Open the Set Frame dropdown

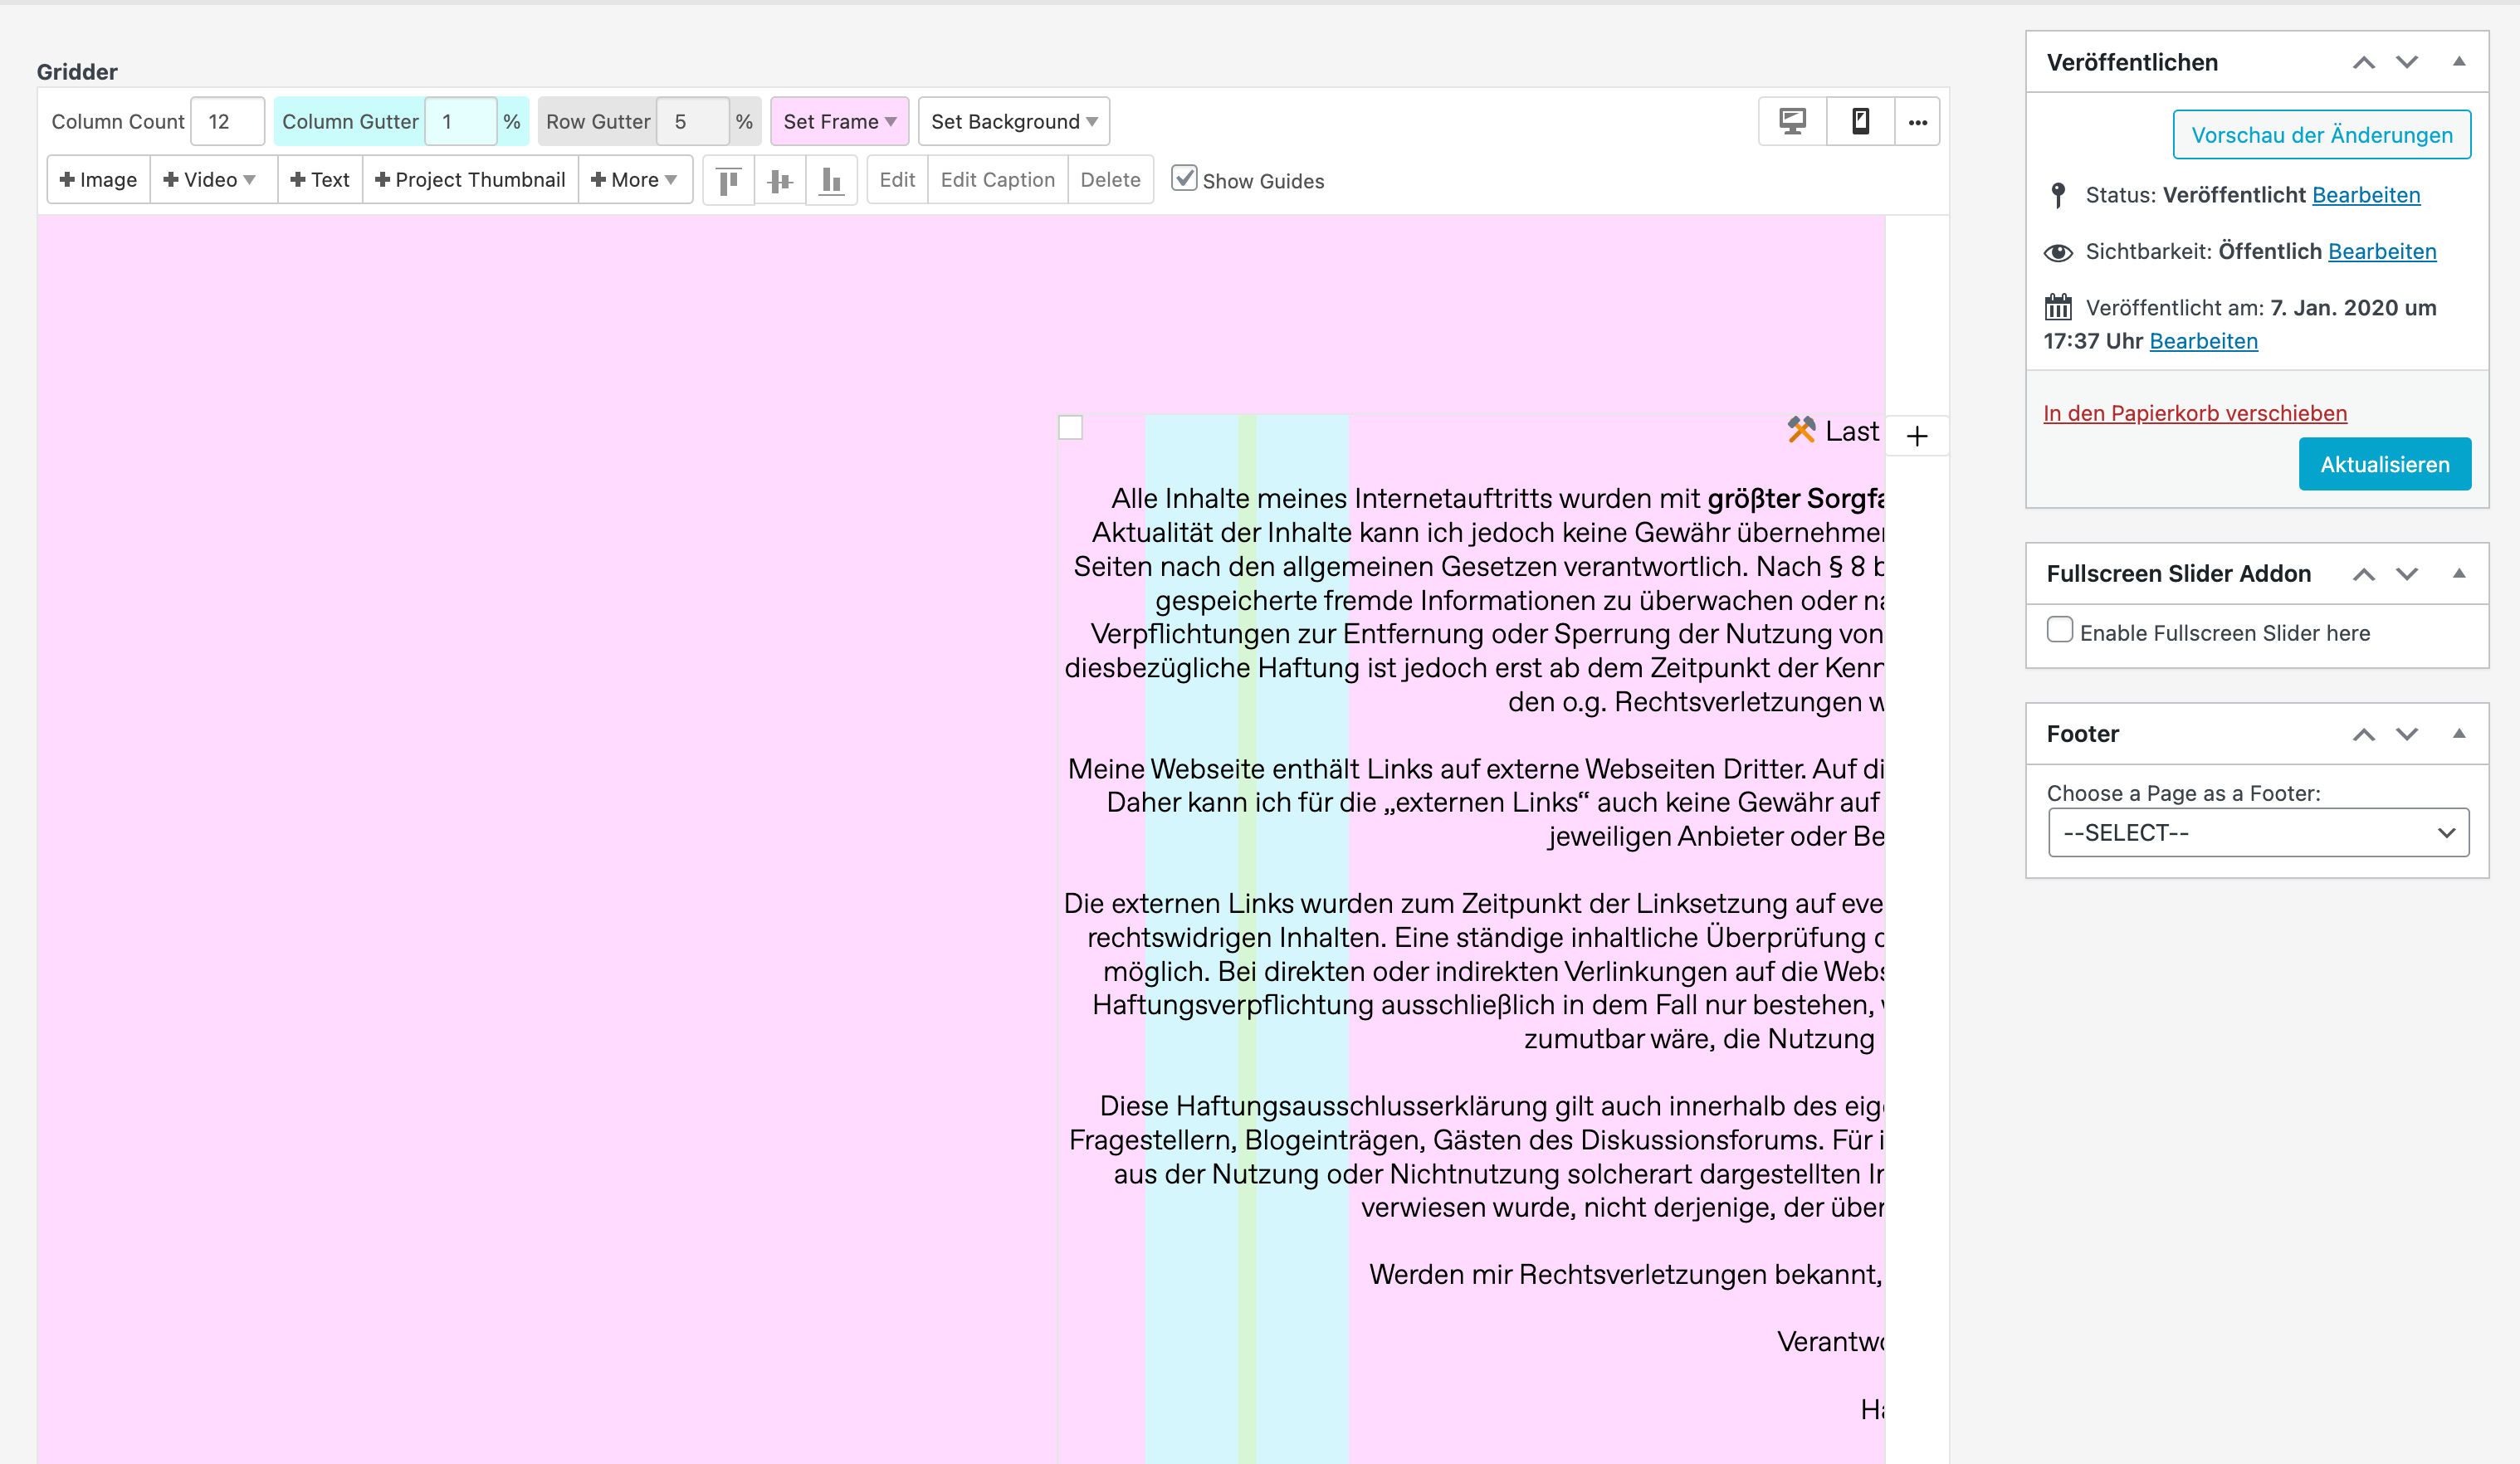point(839,122)
